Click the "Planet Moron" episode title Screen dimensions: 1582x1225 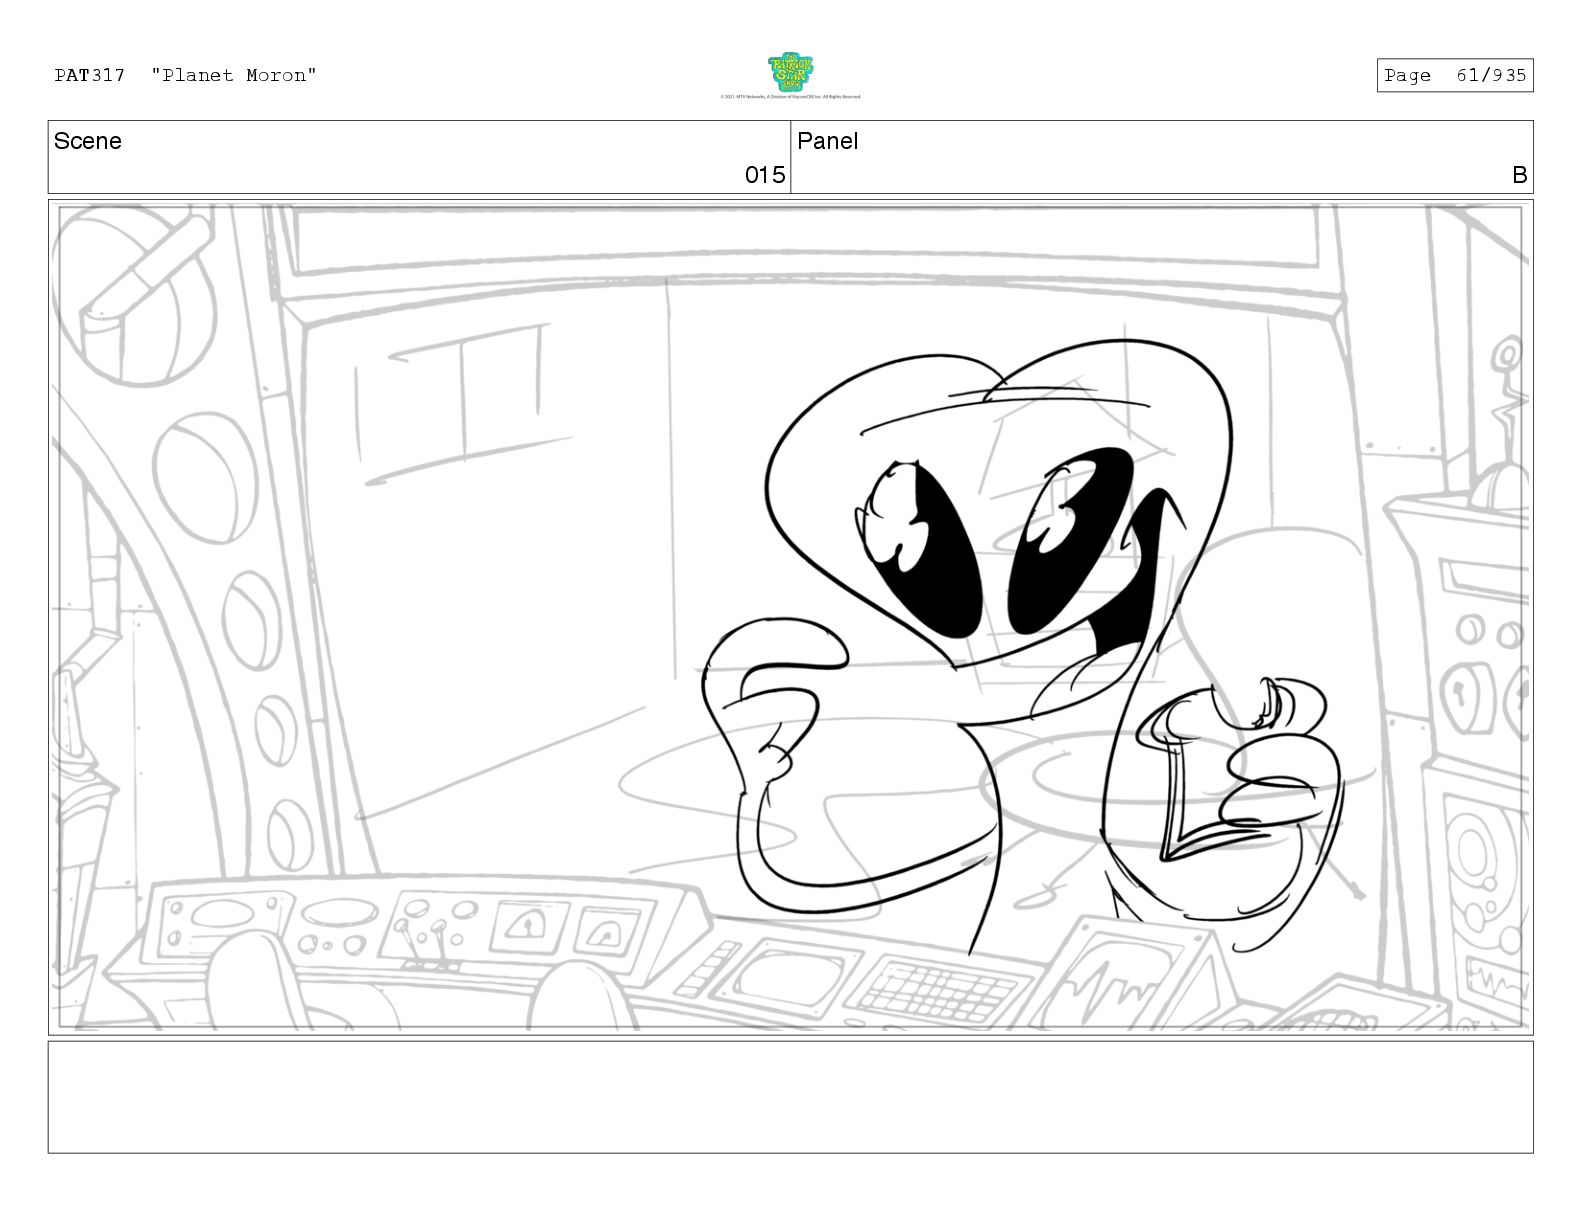[234, 75]
